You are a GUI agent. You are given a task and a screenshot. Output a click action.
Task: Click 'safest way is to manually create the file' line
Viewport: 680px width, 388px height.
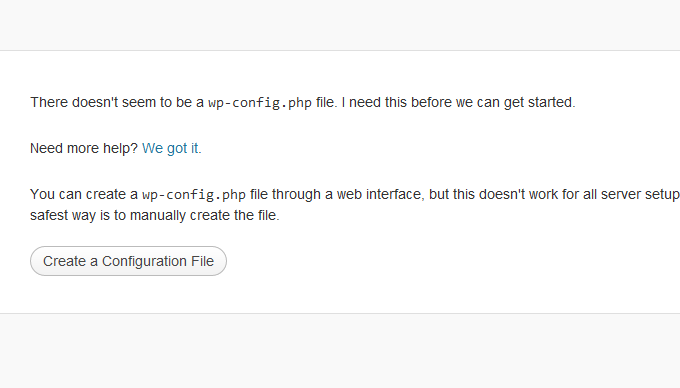155,215
